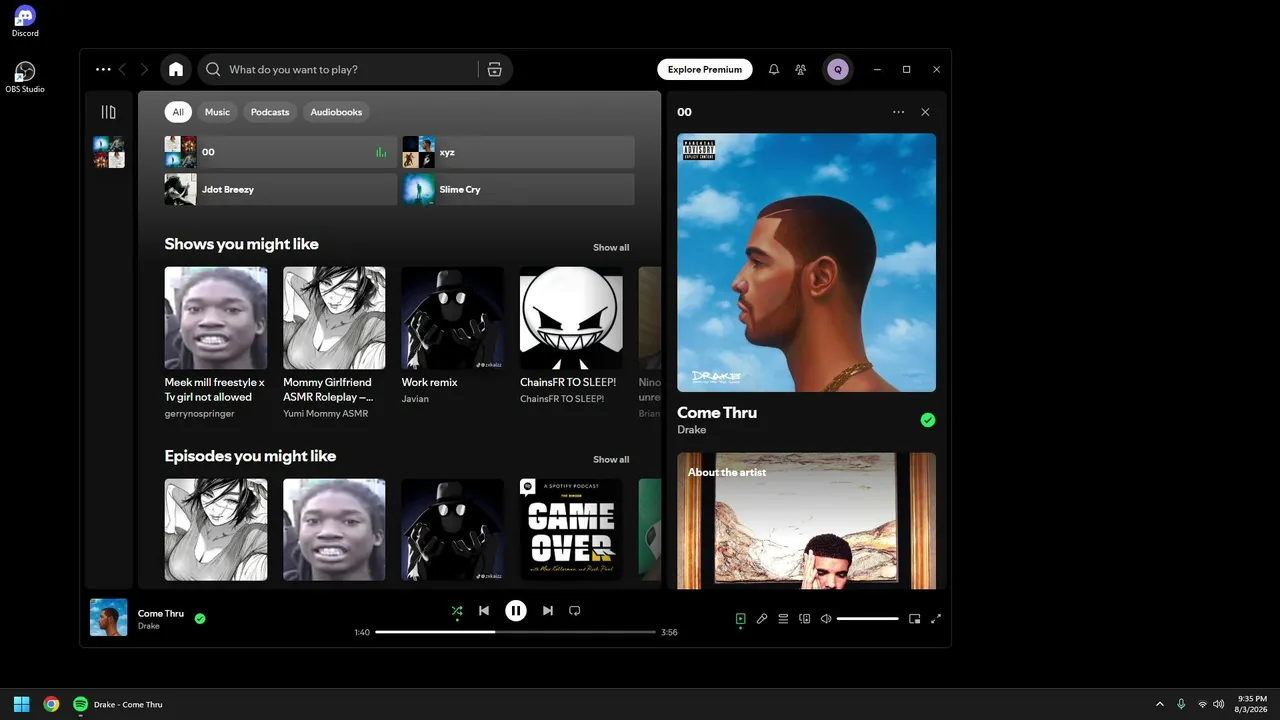1280x720 pixels.
Task: Show lyrics with the microphone icon
Action: click(762, 619)
